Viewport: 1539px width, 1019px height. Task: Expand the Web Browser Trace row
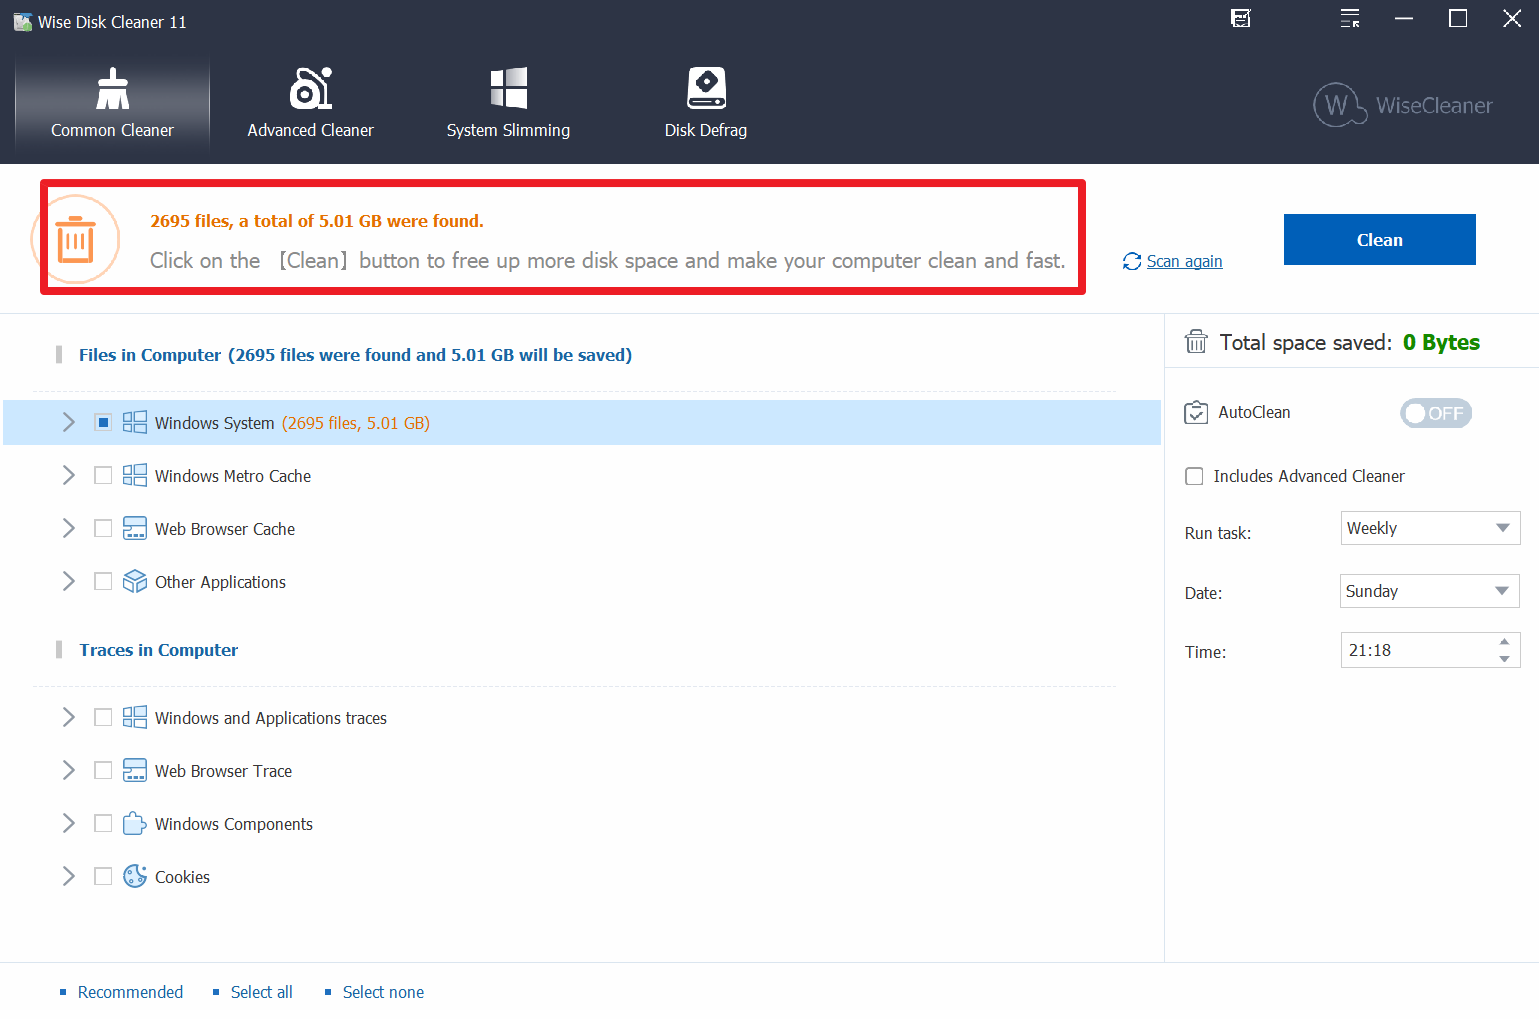pos(68,770)
